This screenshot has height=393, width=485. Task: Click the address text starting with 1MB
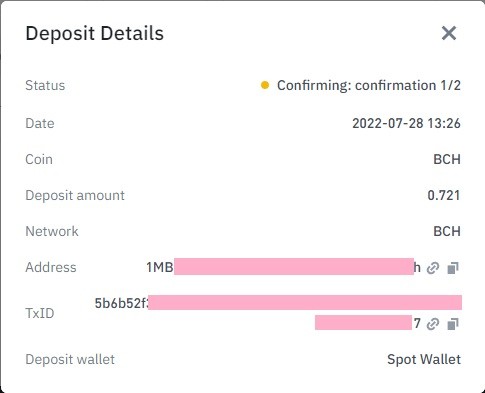283,267
